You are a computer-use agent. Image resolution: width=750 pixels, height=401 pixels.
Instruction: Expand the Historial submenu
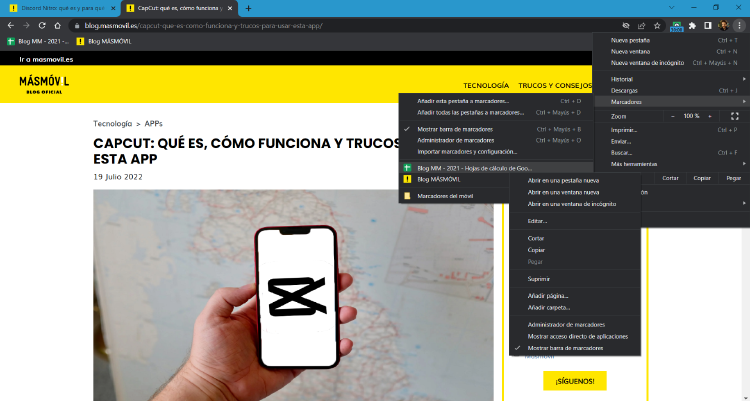tap(622, 79)
